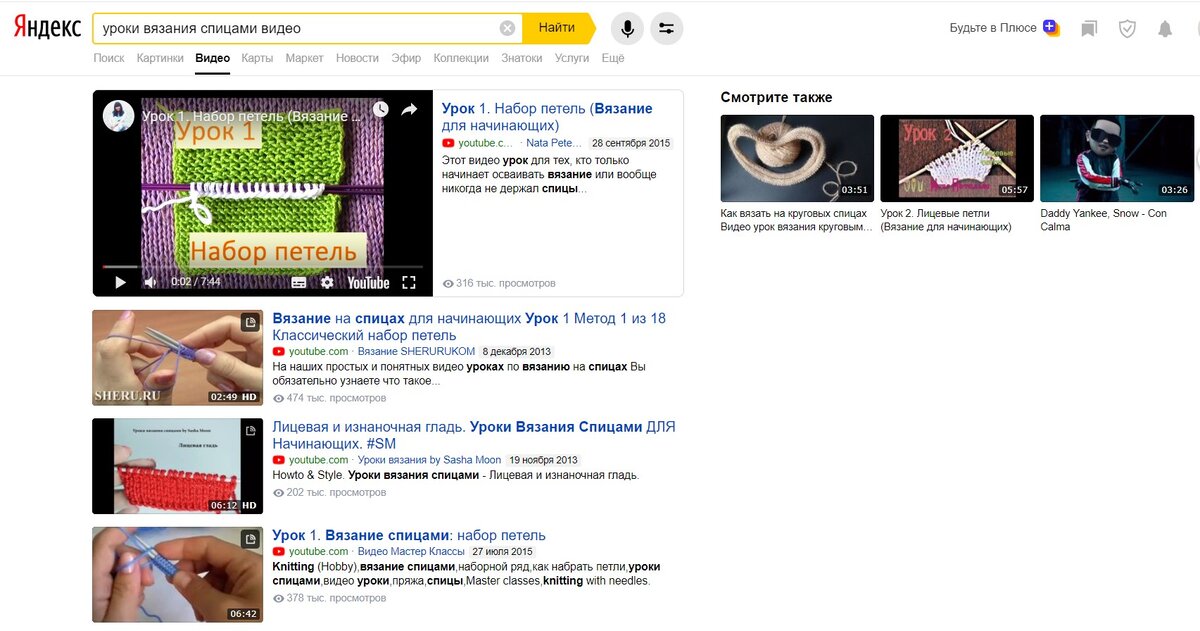Click Уроки вязания by Sasha Moon channel link
Image resolution: width=1200 pixels, height=631 pixels.
[x=429, y=460]
